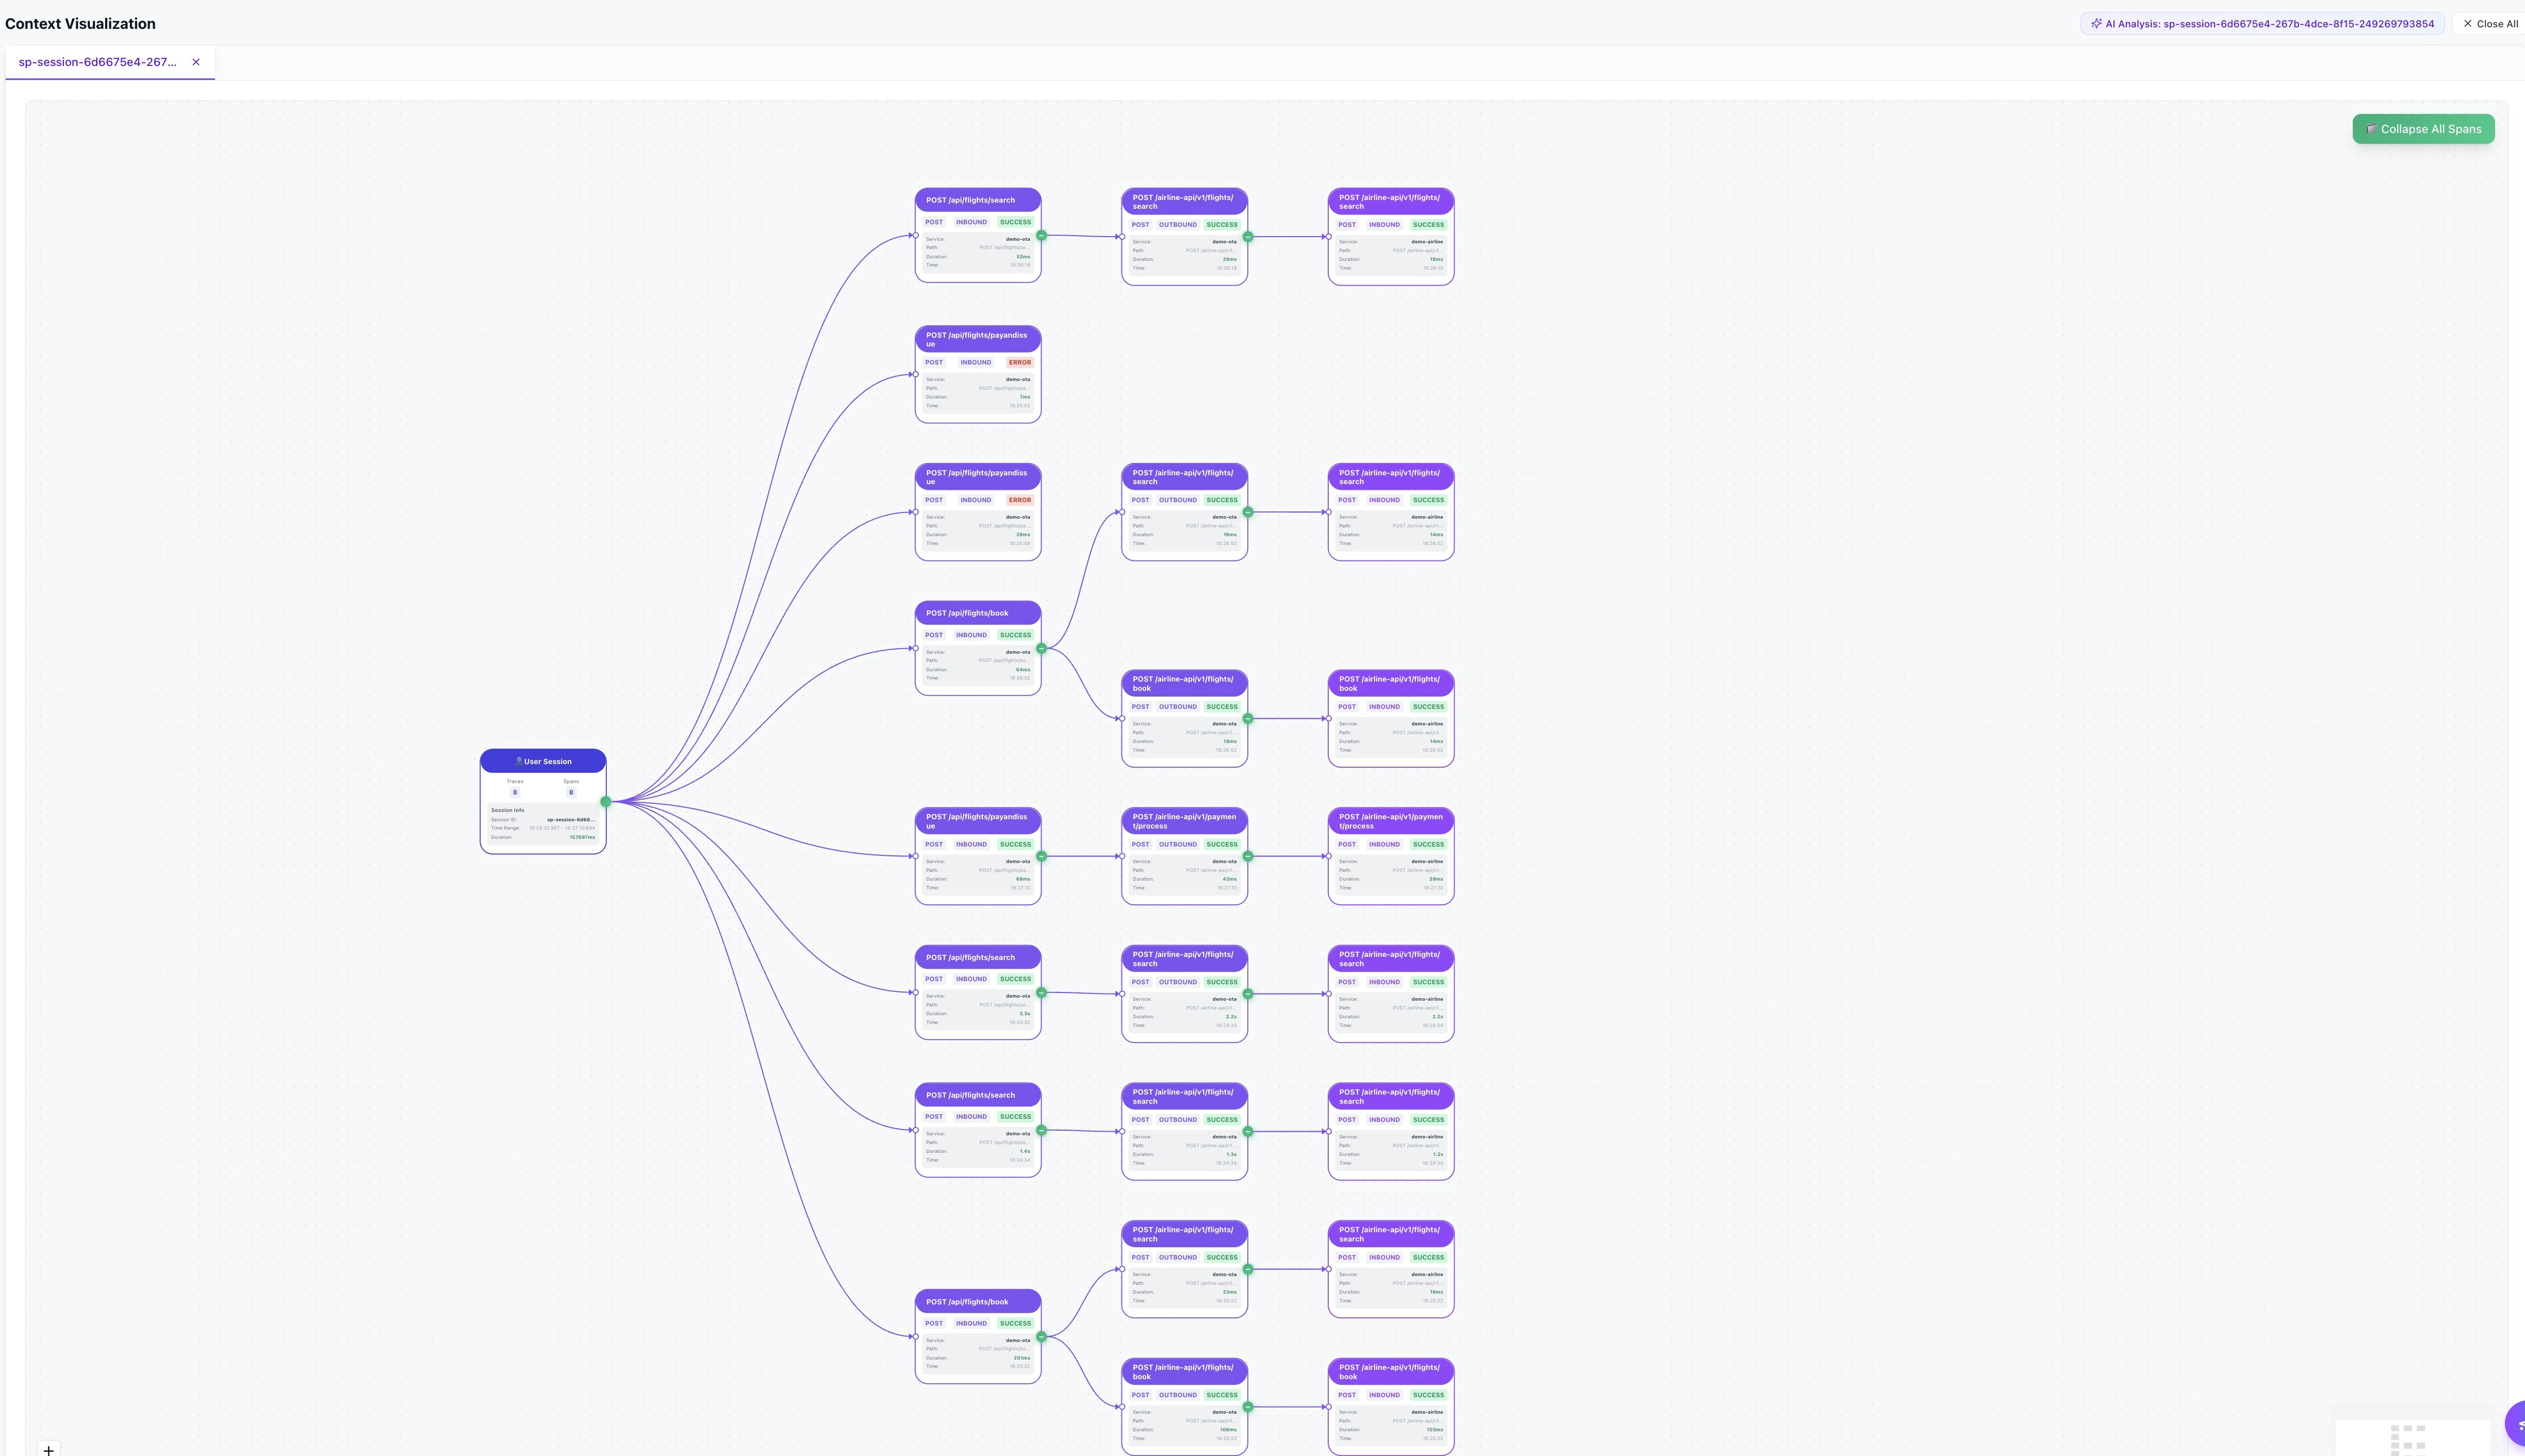This screenshot has height=1456, width=2525.
Task: Click the Close All X icon
Action: [x=2467, y=24]
